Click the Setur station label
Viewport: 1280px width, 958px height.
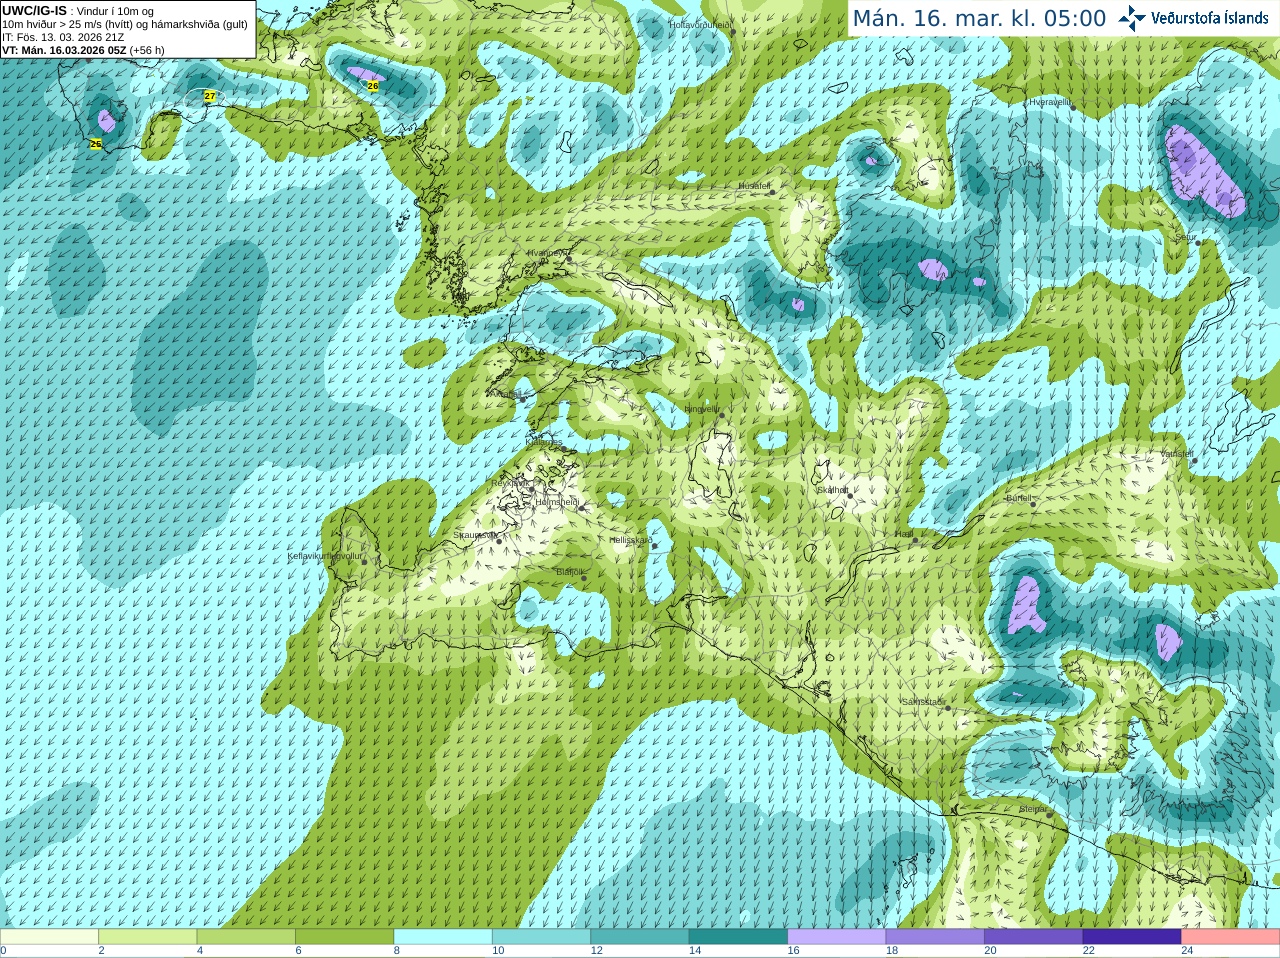coord(1185,238)
